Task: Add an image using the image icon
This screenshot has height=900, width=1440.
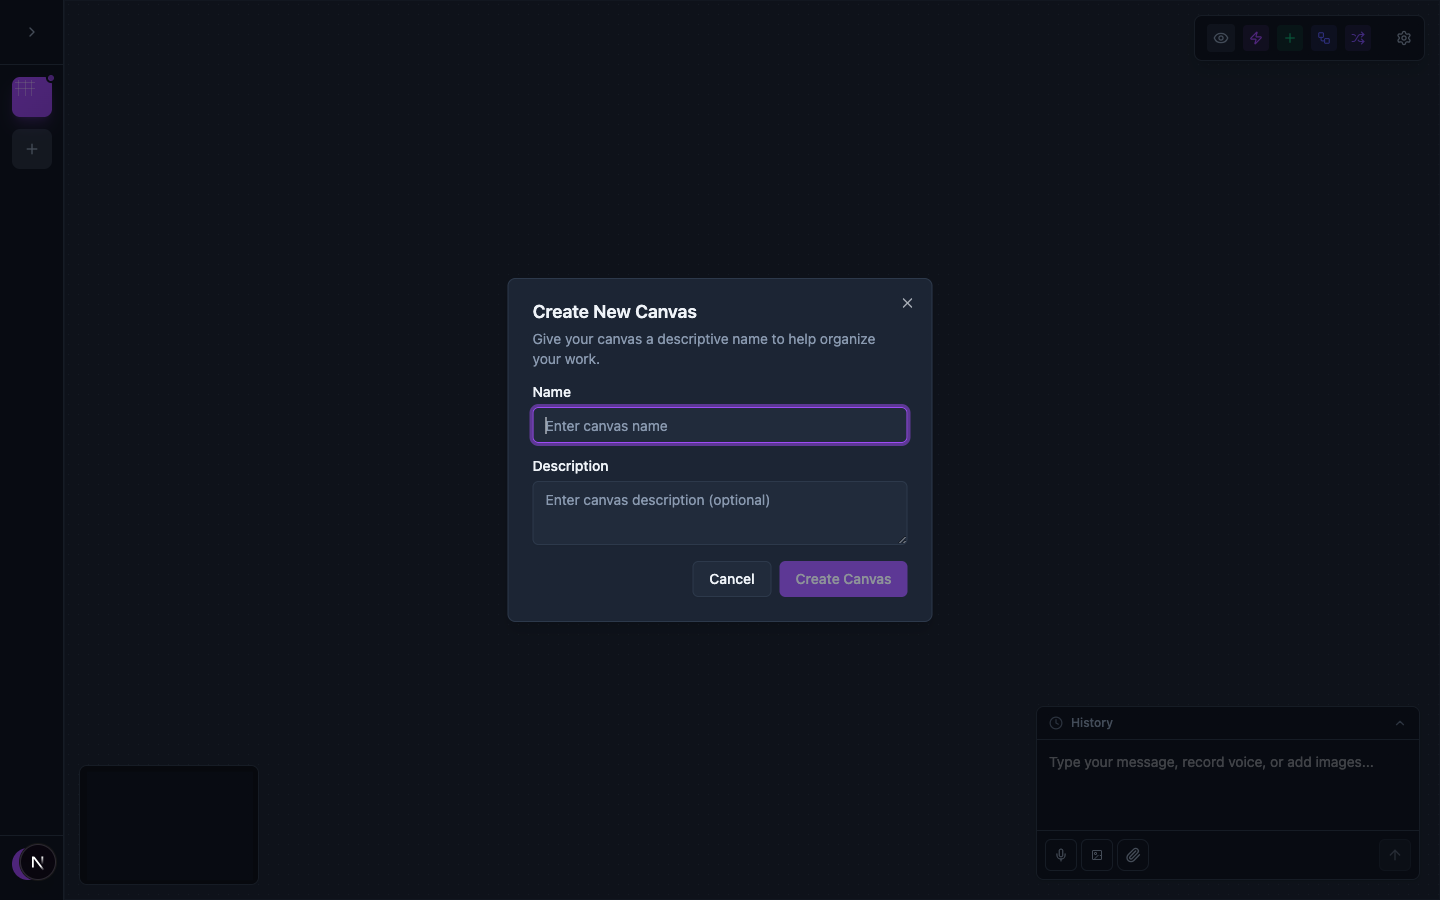Action: (x=1096, y=855)
